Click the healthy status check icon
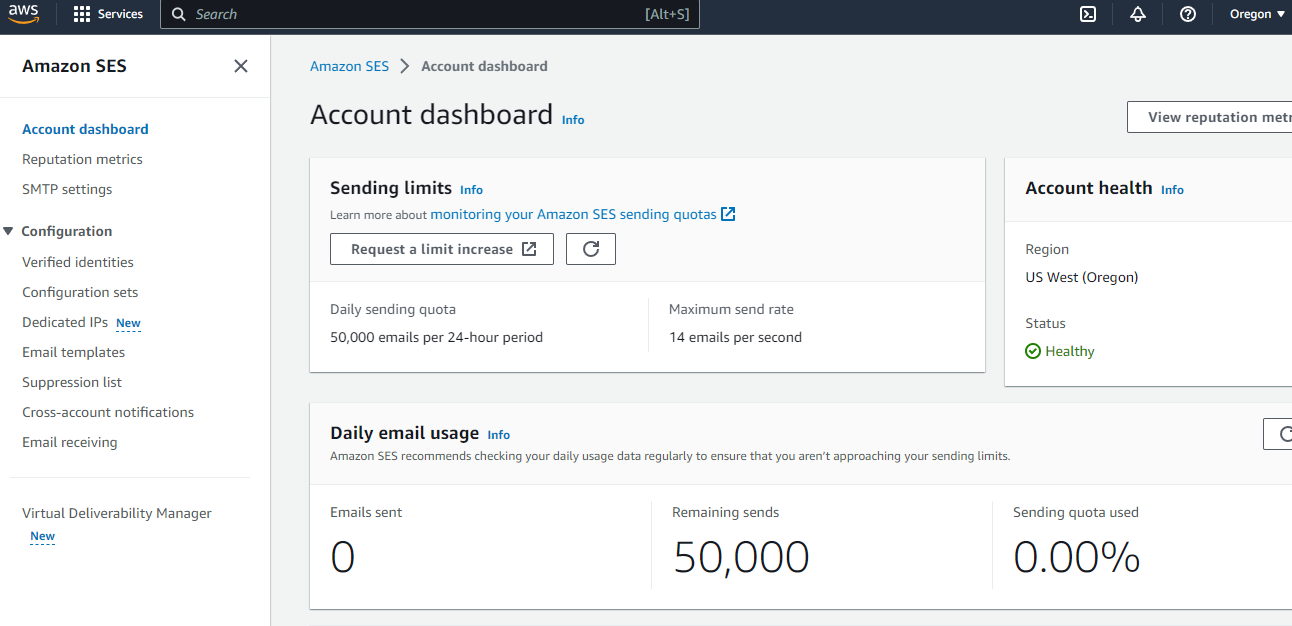Image resolution: width=1292 pixels, height=626 pixels. coord(1033,351)
